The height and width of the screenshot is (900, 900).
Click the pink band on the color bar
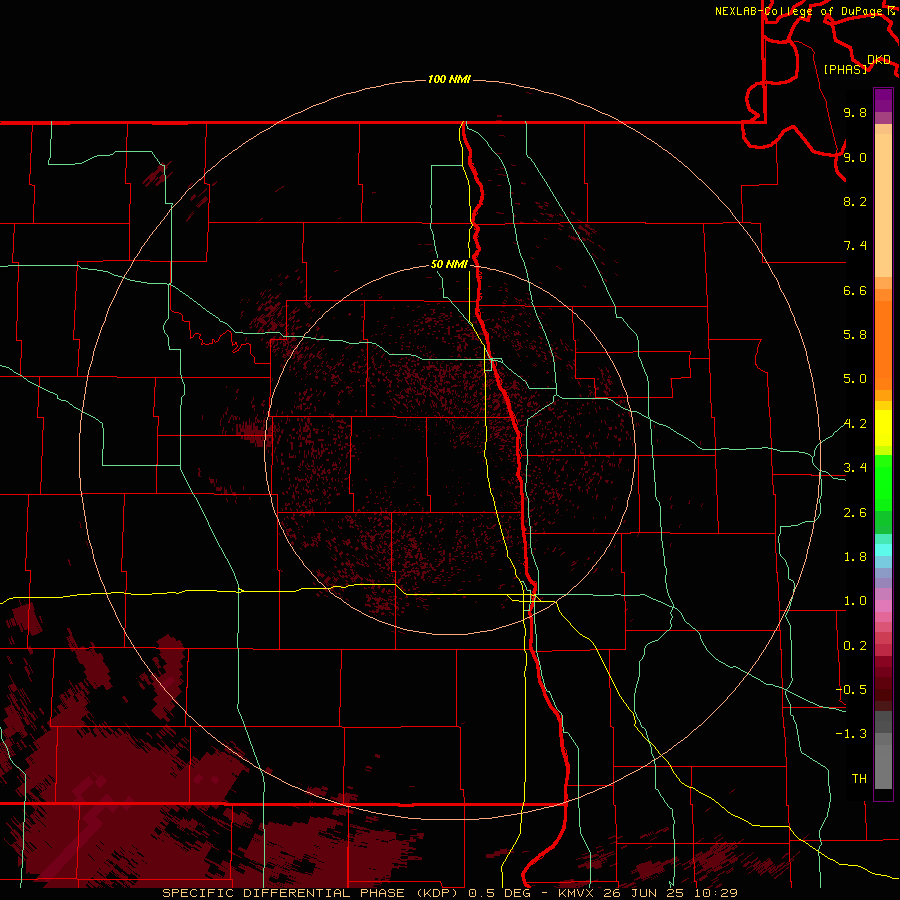883,606
